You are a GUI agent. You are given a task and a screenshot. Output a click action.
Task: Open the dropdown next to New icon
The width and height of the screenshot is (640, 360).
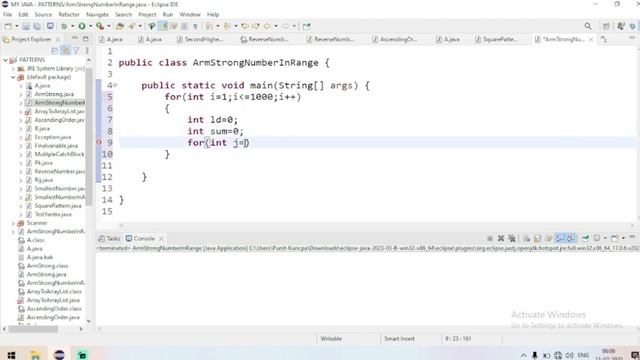(x=17, y=26)
